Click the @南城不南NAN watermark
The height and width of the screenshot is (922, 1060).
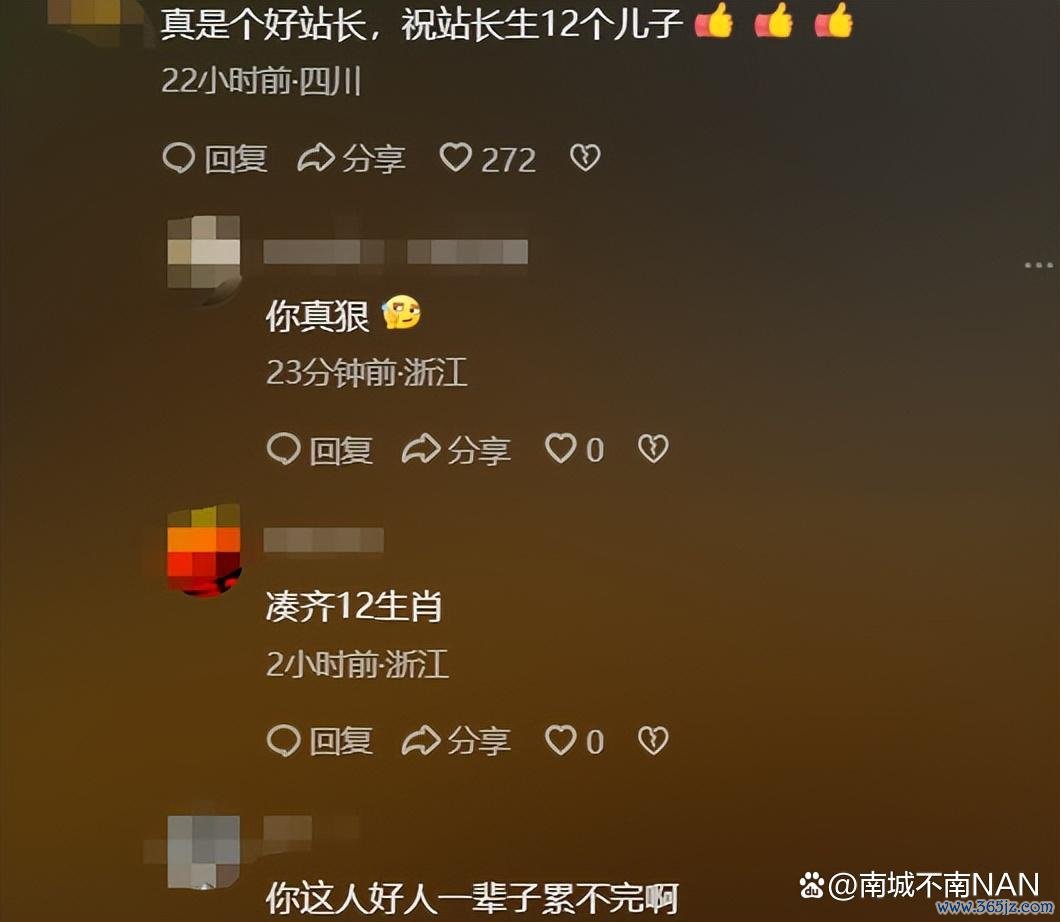pyautogui.click(x=919, y=885)
